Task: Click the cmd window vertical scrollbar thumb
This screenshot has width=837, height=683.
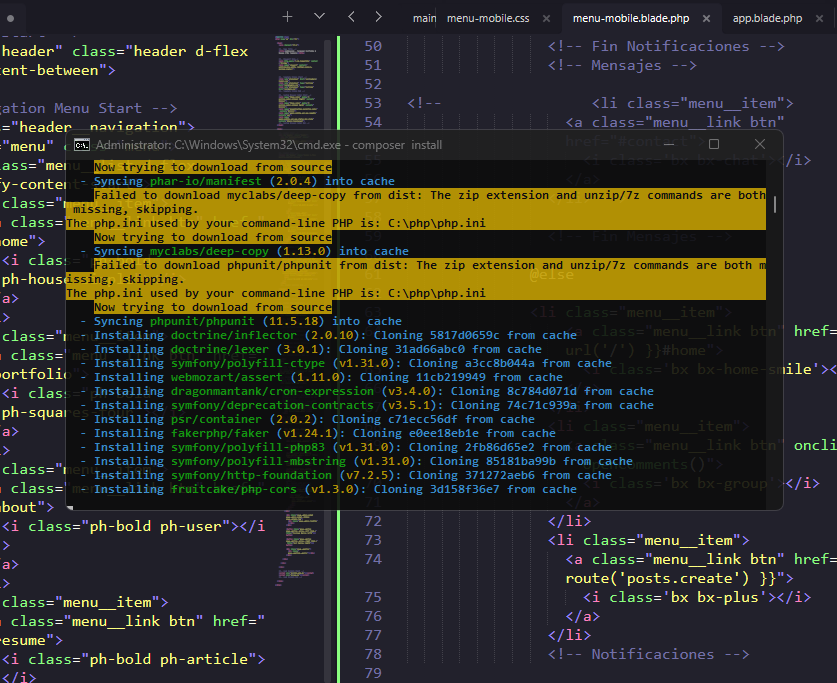Action: click(775, 204)
